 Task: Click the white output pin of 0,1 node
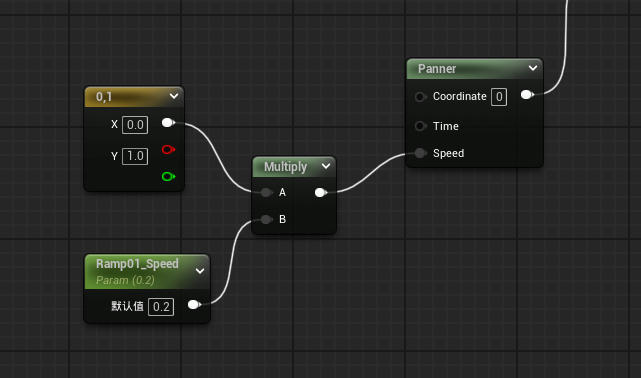(x=168, y=123)
